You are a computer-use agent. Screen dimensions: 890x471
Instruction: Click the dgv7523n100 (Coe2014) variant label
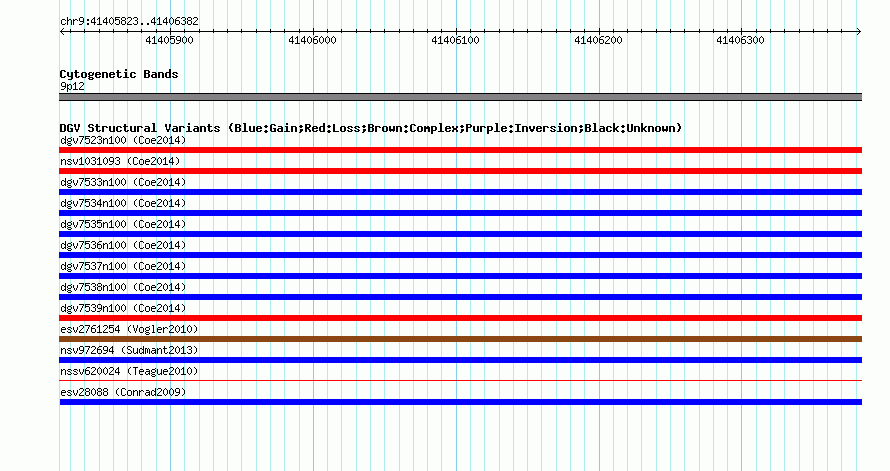tap(123, 140)
